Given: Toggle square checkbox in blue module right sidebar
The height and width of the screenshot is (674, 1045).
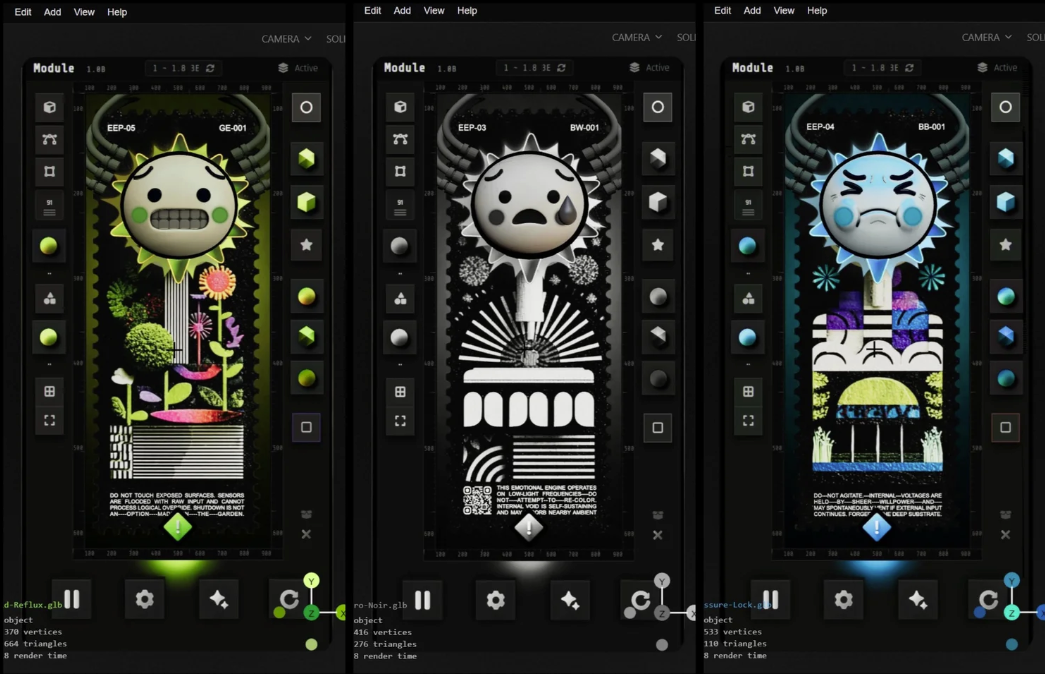Looking at the screenshot, I should 1006,427.
